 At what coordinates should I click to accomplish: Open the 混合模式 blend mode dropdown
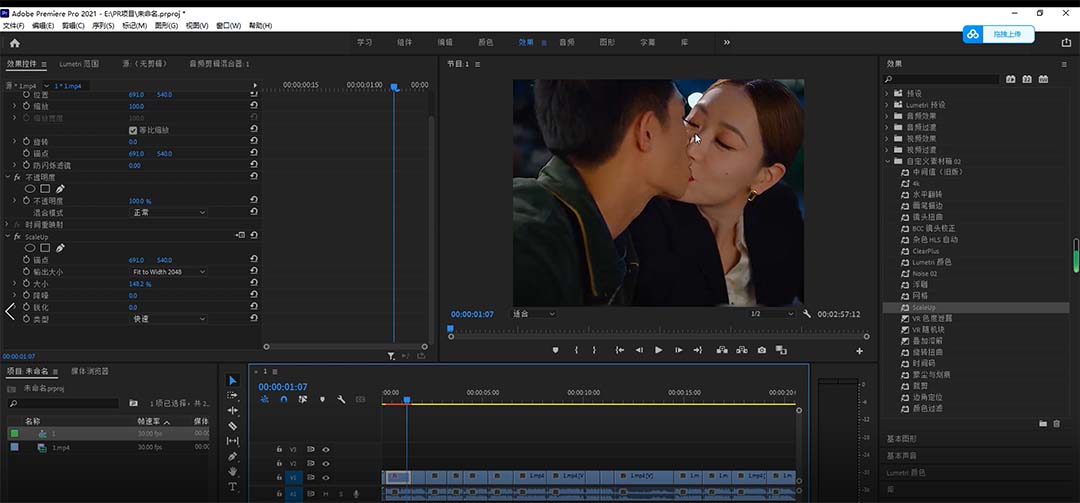[x=168, y=212]
